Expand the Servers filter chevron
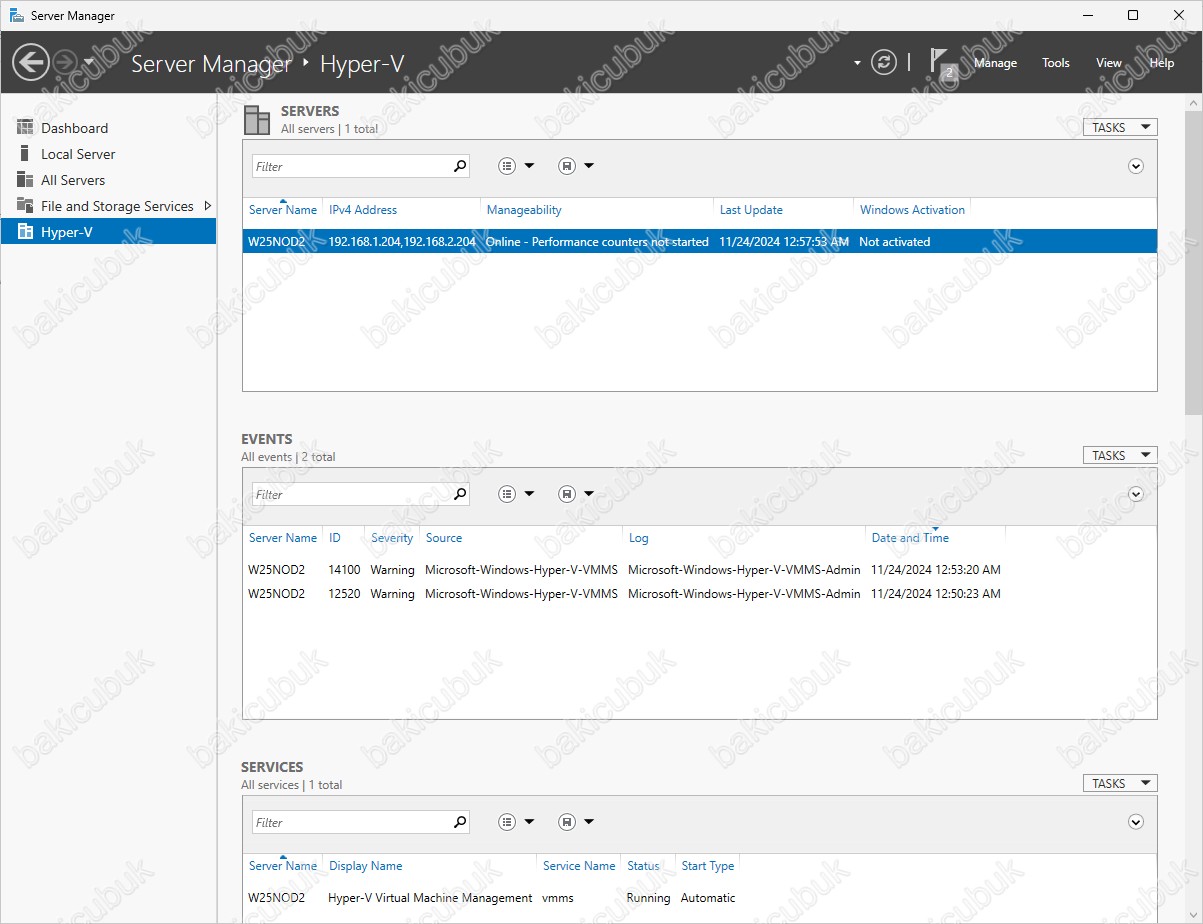 click(x=1136, y=167)
